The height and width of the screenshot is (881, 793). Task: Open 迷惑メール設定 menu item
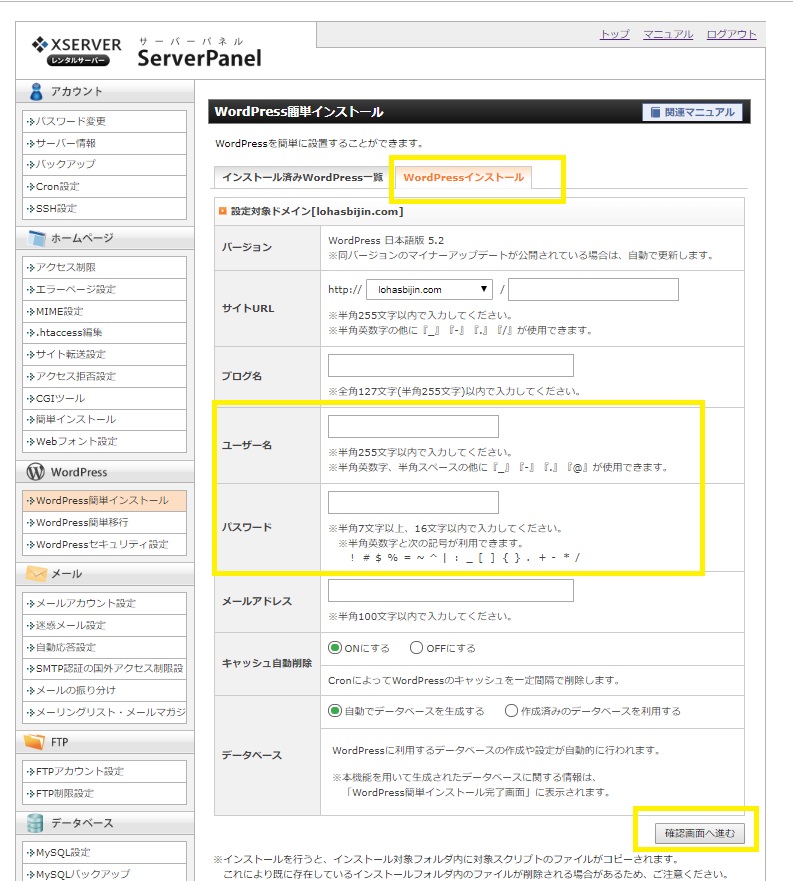pos(105,625)
